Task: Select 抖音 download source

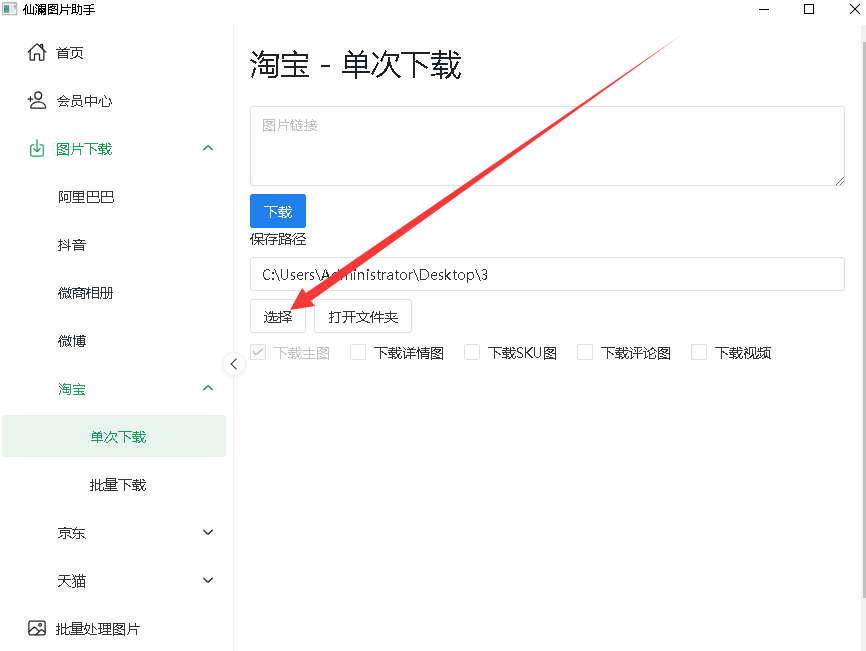Action: 72,245
